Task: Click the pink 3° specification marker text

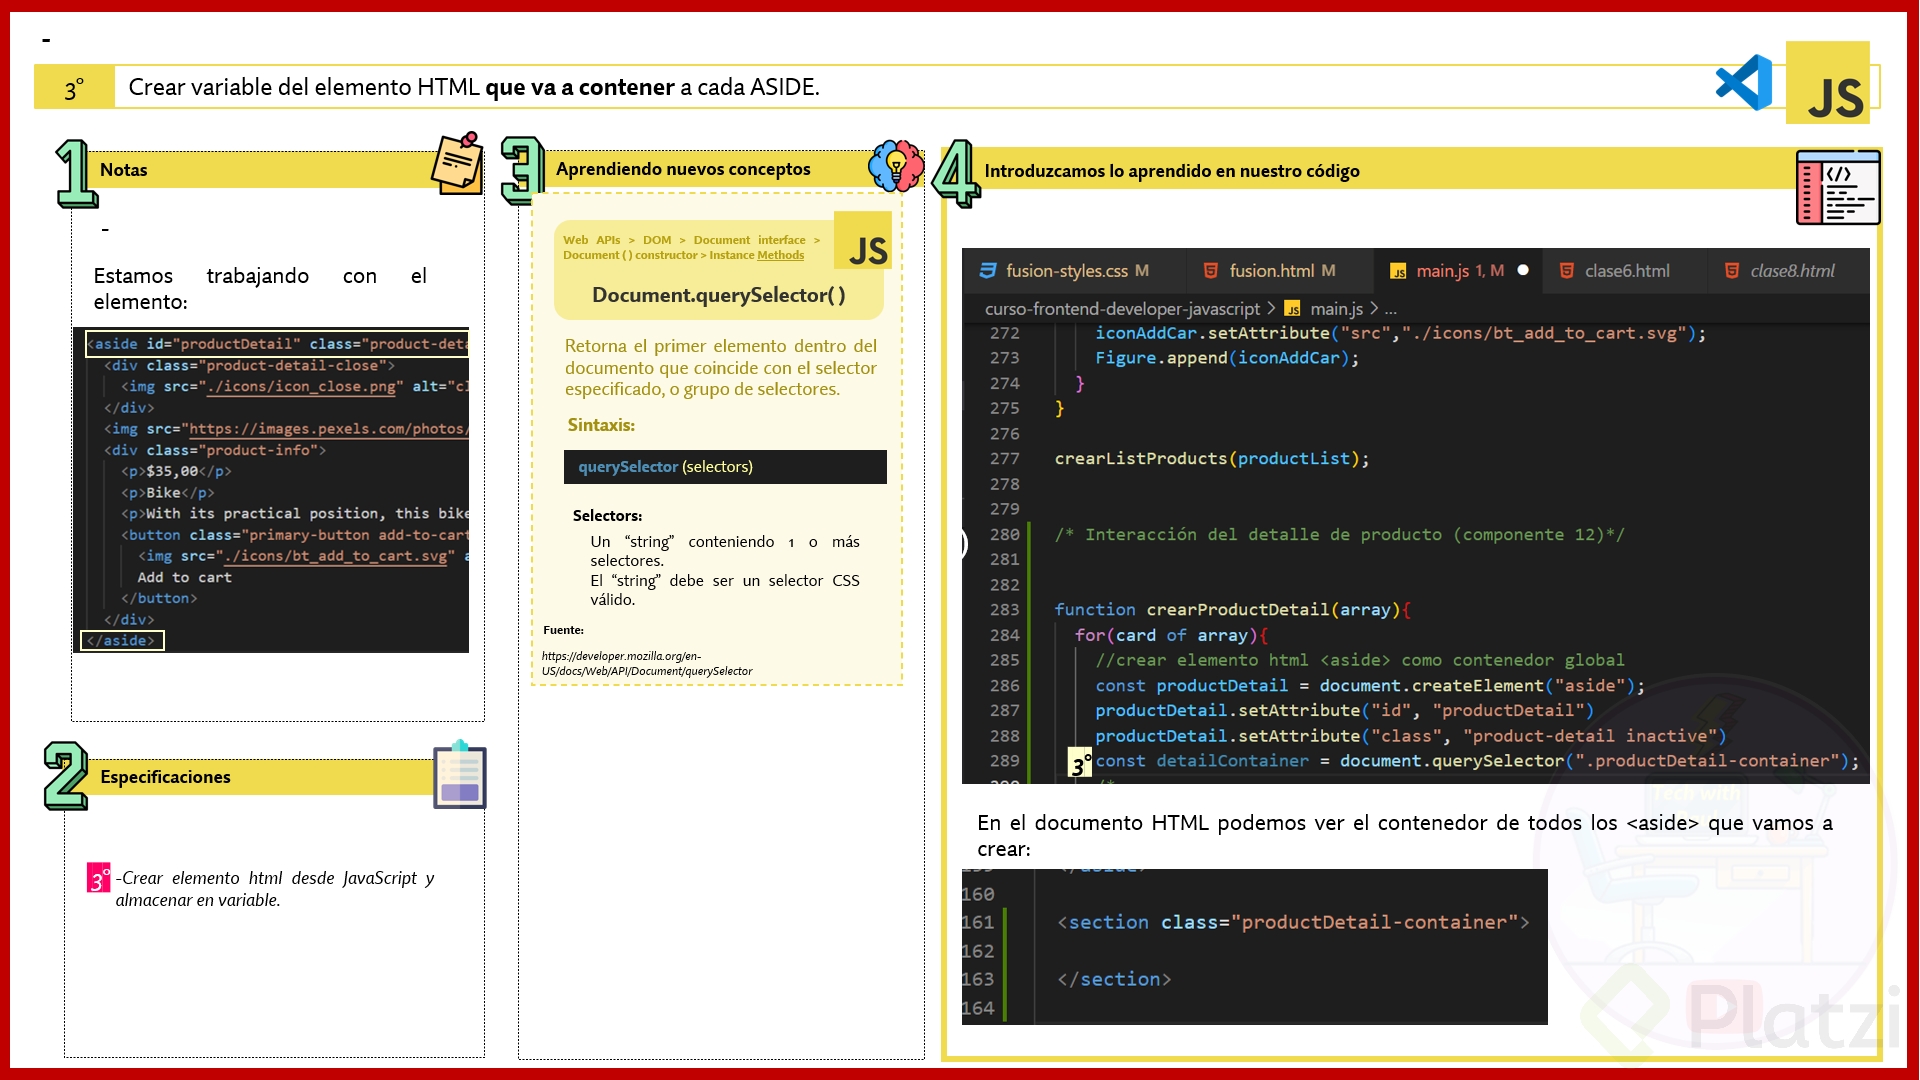Action: pos(98,878)
